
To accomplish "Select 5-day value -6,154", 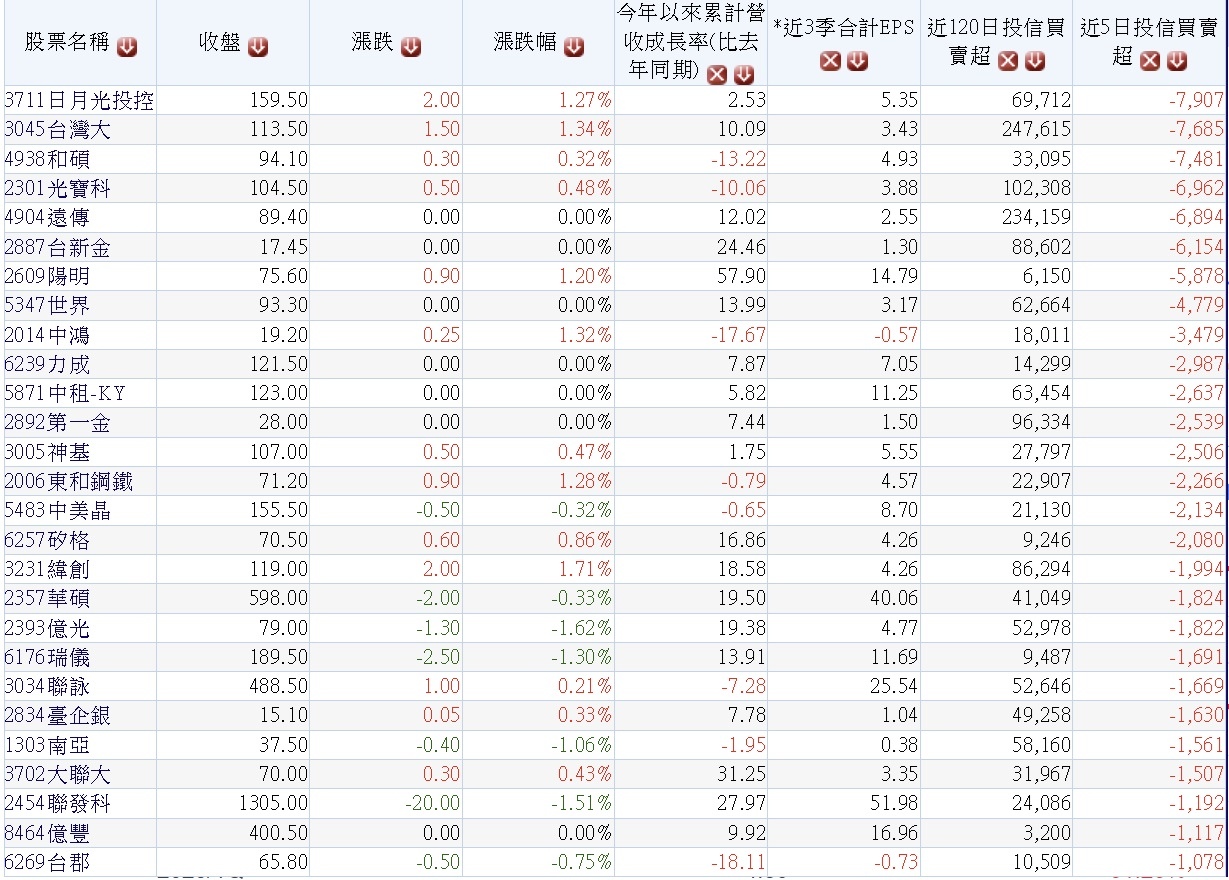I will coord(1196,246).
